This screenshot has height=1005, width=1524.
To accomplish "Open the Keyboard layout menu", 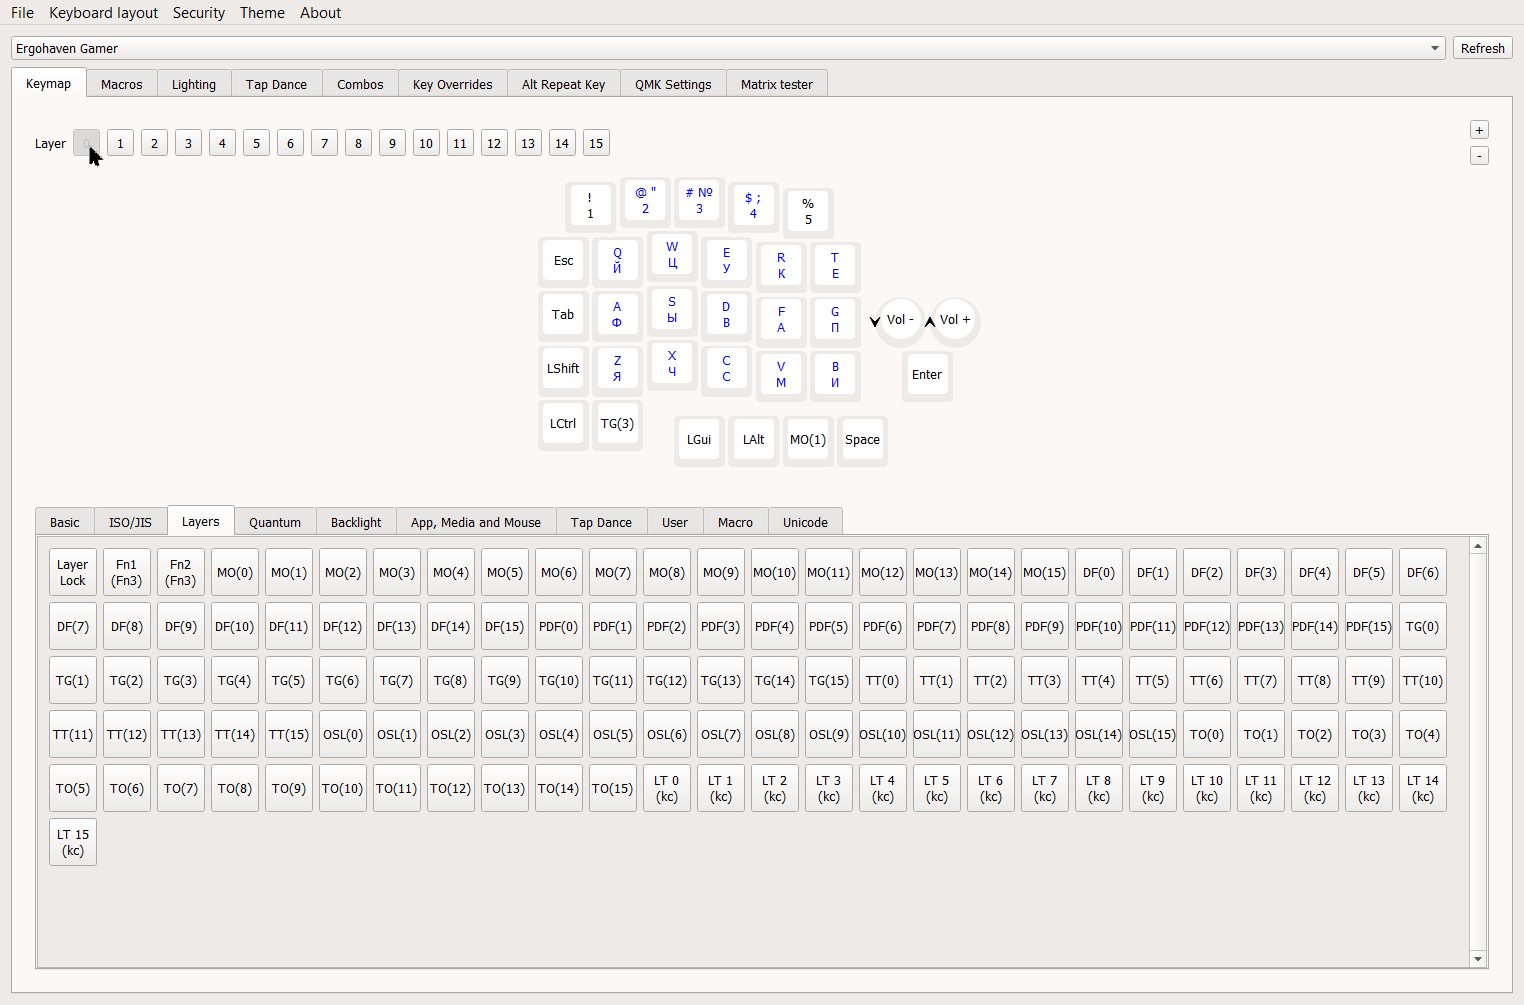I will point(103,13).
